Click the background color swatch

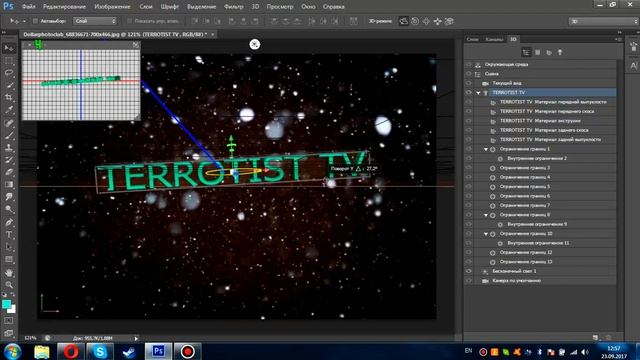point(12,309)
